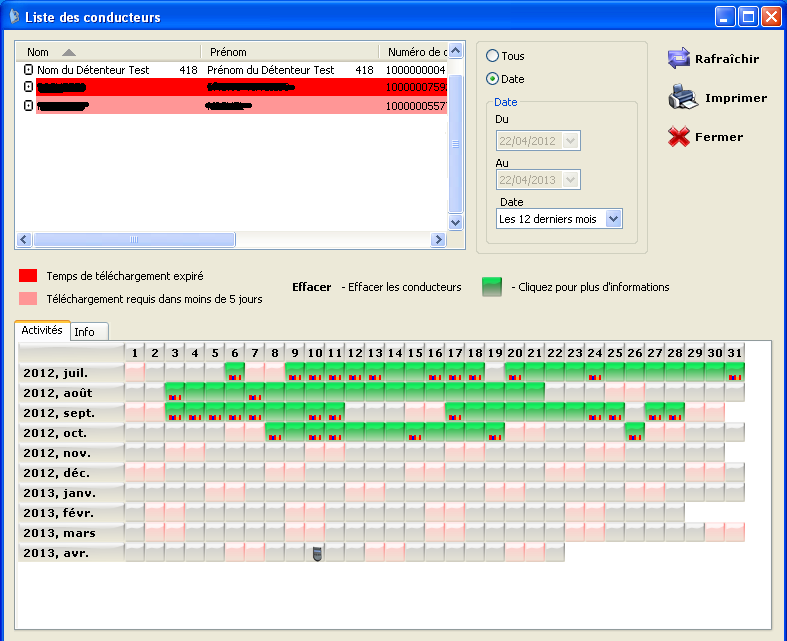787x641 pixels.
Task: Click the green legend icon for more information
Action: pos(492,287)
